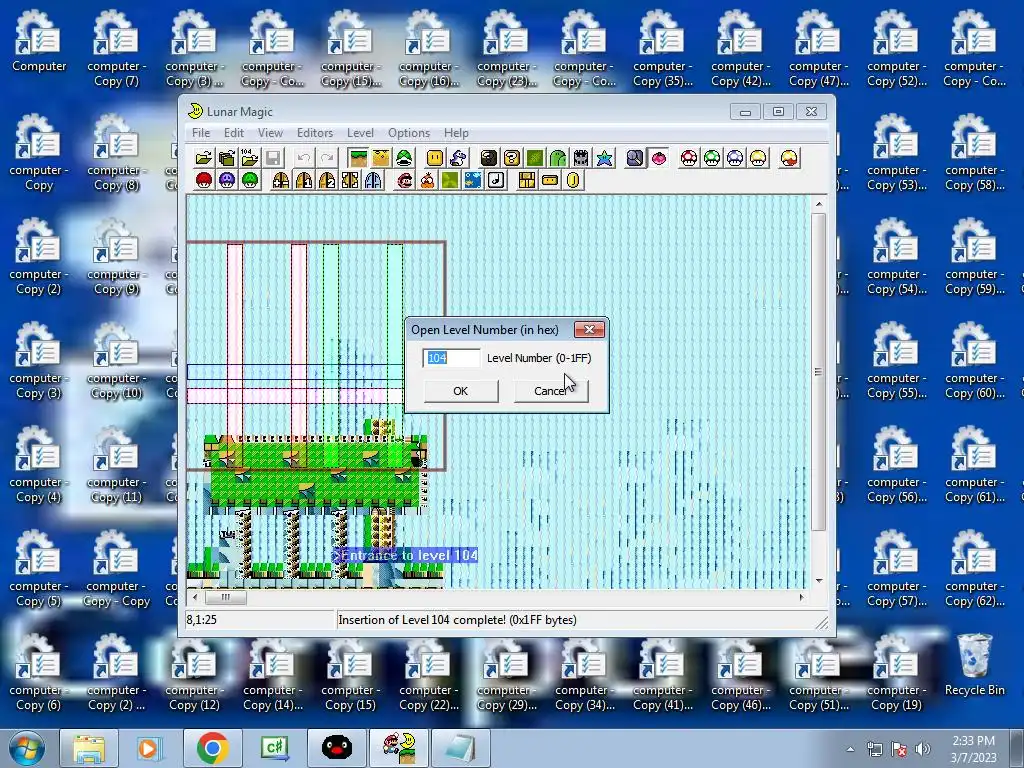This screenshot has width=1024, height=768.
Task: Click the volume speaker tray icon
Action: [923, 749]
